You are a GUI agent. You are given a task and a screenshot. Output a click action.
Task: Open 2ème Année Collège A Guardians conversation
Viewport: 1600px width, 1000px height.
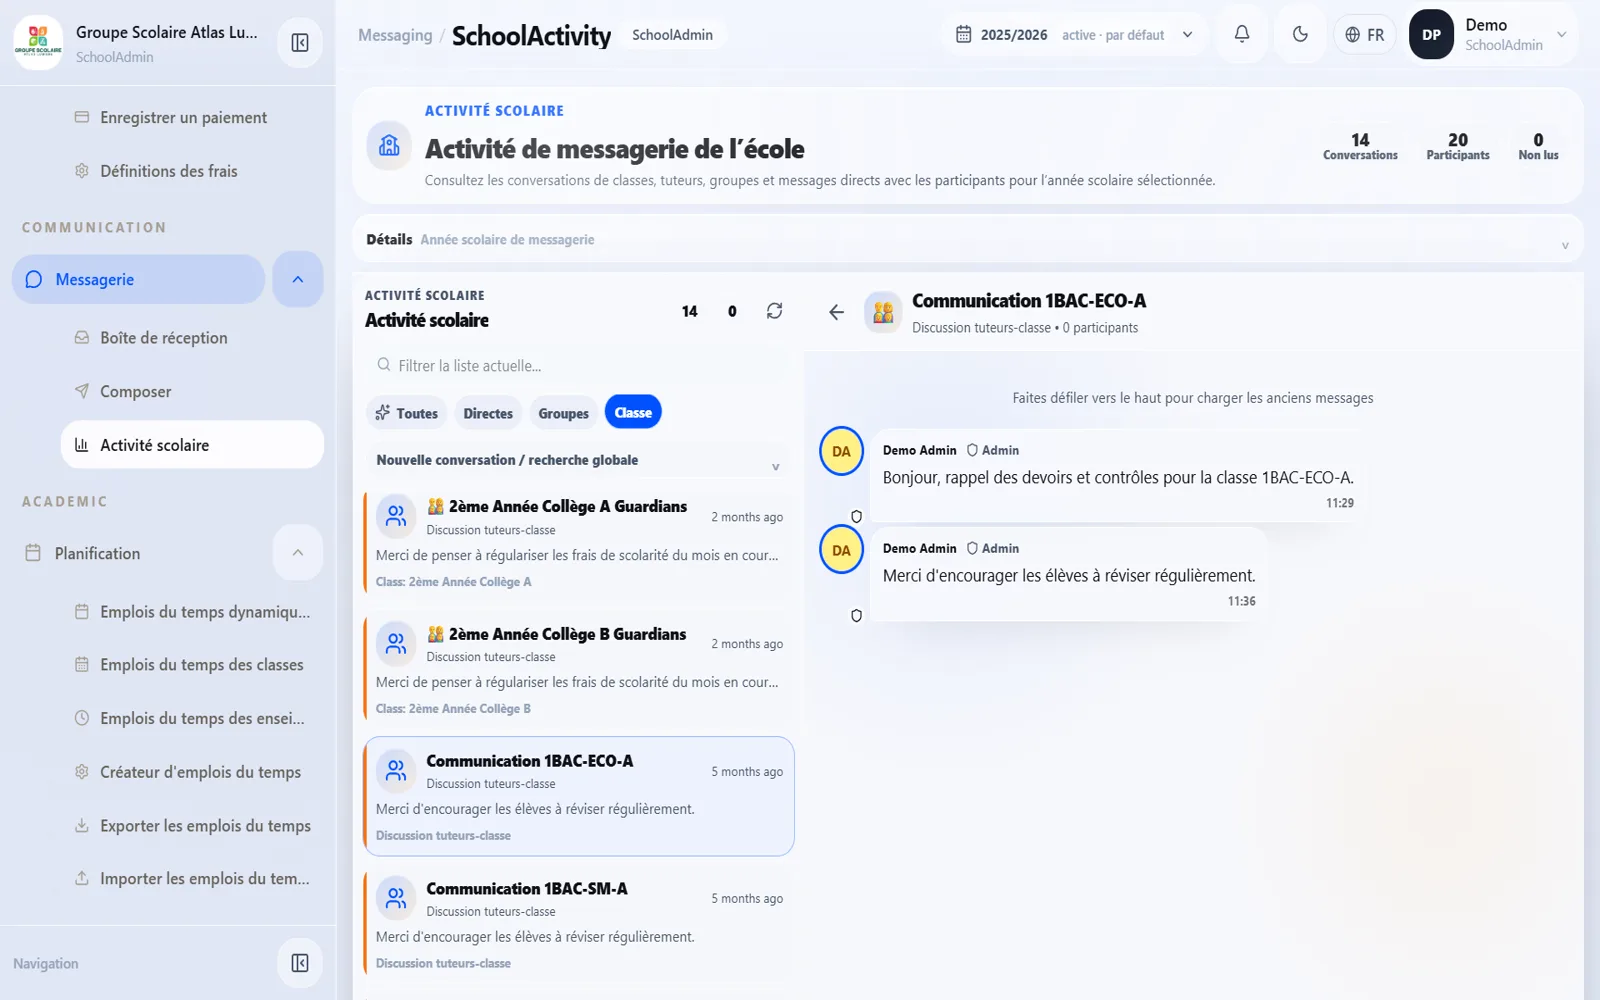(x=579, y=542)
